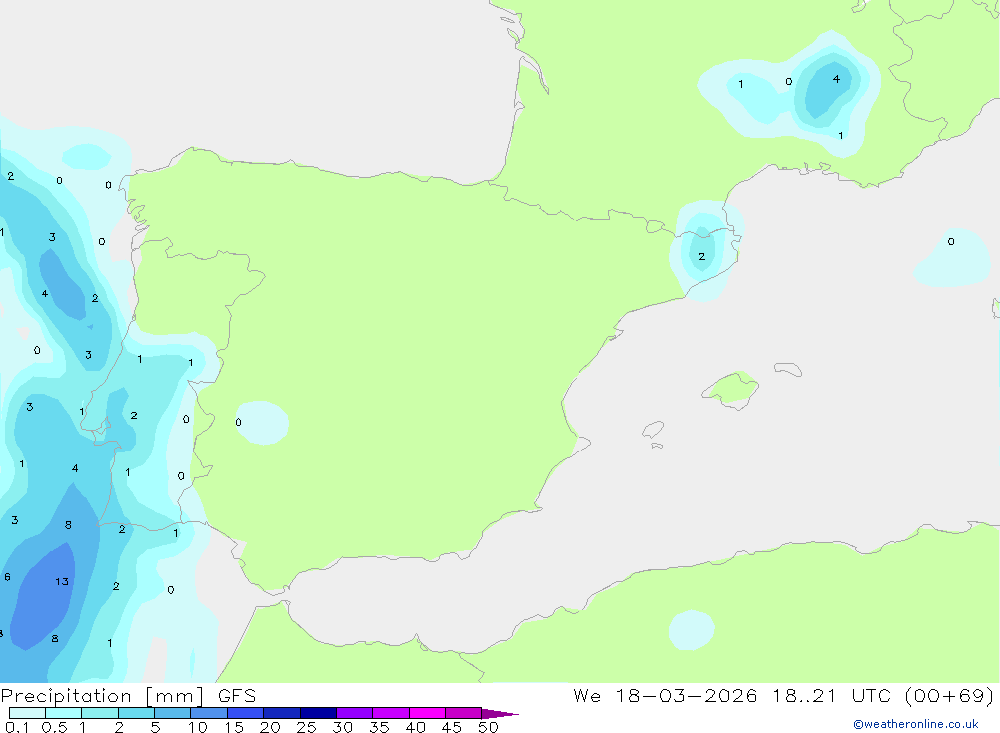Click Menorca island on the map
This screenshot has height=733, width=1000.
[x=788, y=369]
